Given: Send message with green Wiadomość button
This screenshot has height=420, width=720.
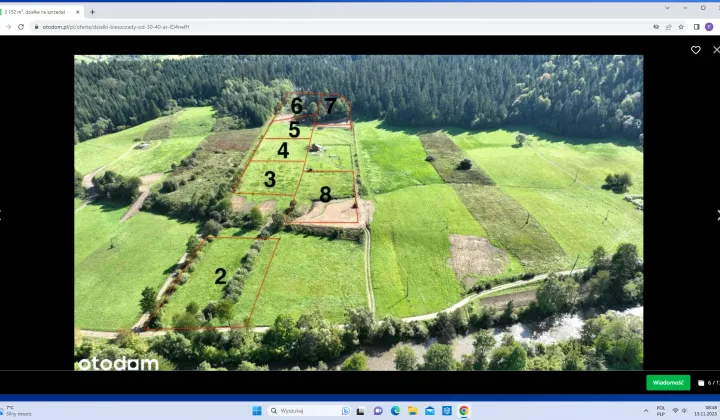Looking at the screenshot, I should (668, 383).
